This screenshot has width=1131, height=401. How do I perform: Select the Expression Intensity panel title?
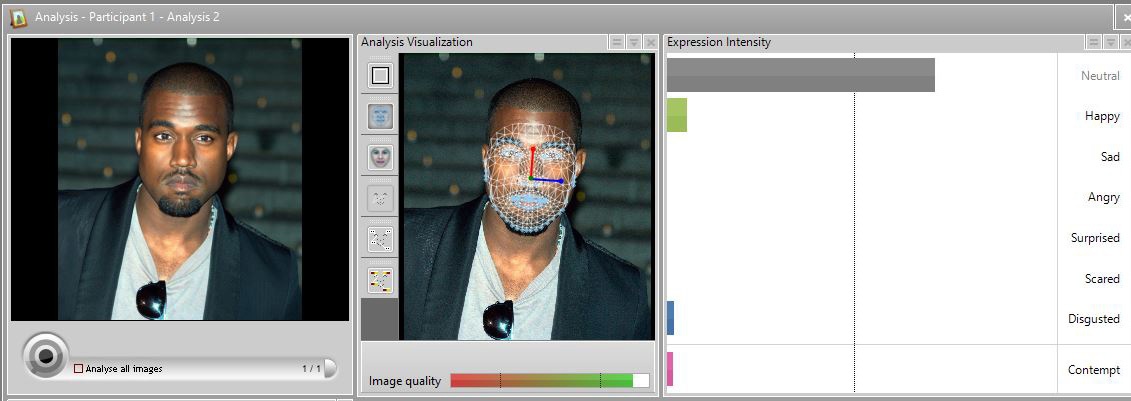point(718,42)
